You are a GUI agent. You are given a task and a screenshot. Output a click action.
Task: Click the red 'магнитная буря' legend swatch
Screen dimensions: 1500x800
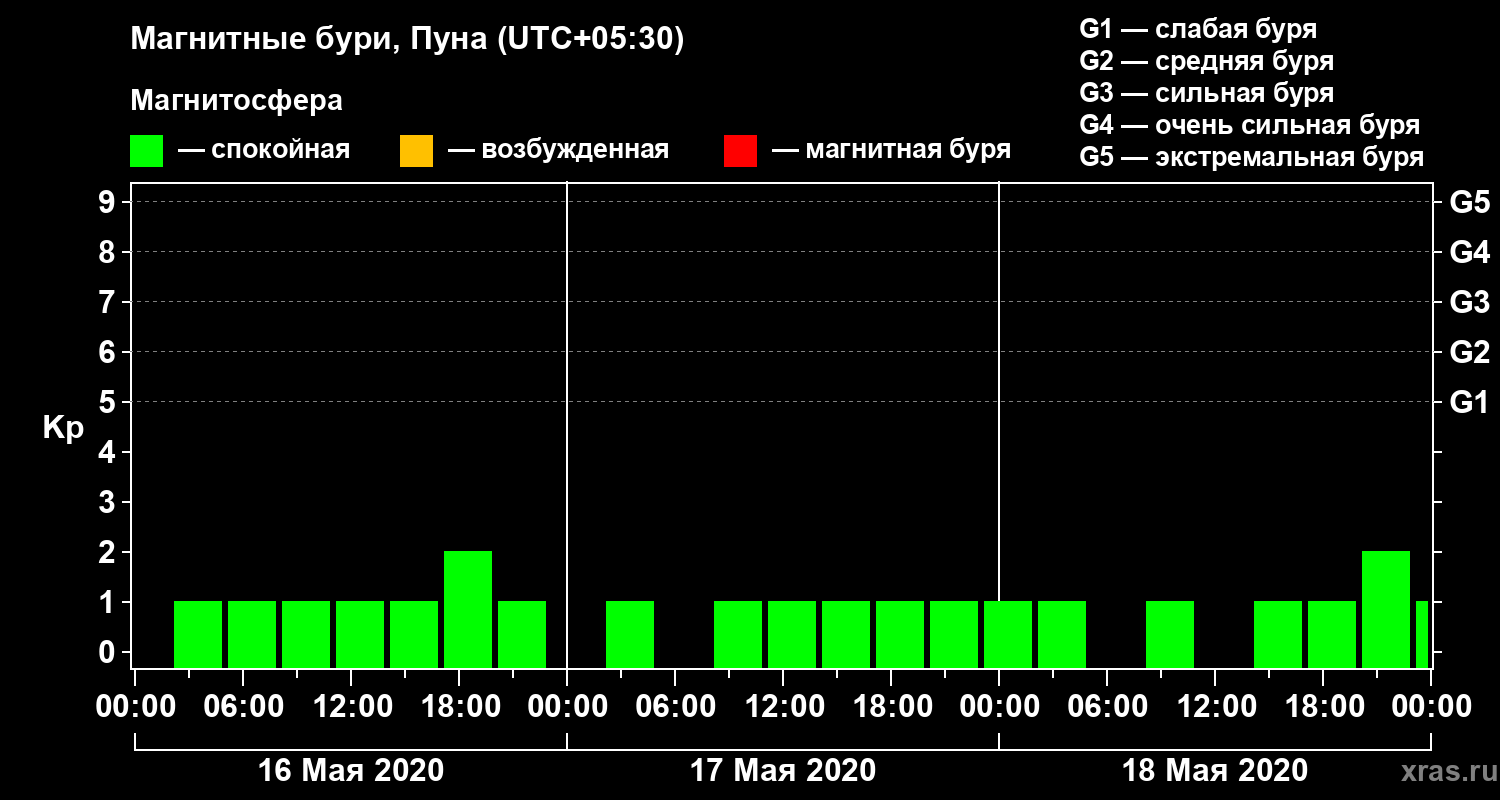tap(740, 151)
